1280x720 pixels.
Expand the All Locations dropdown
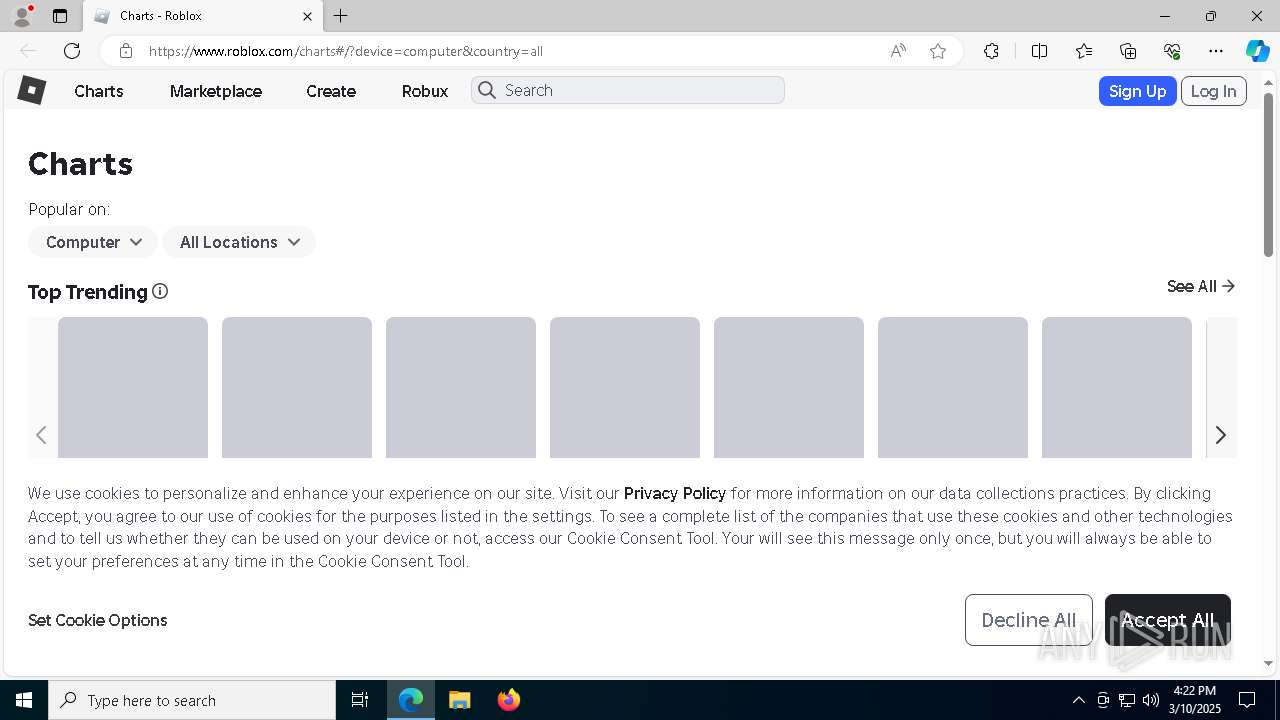(x=239, y=242)
